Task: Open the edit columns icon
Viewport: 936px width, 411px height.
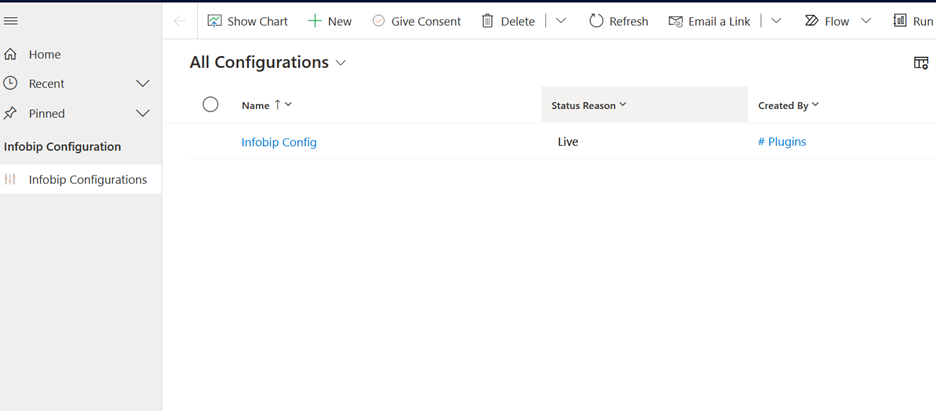Action: (921, 63)
